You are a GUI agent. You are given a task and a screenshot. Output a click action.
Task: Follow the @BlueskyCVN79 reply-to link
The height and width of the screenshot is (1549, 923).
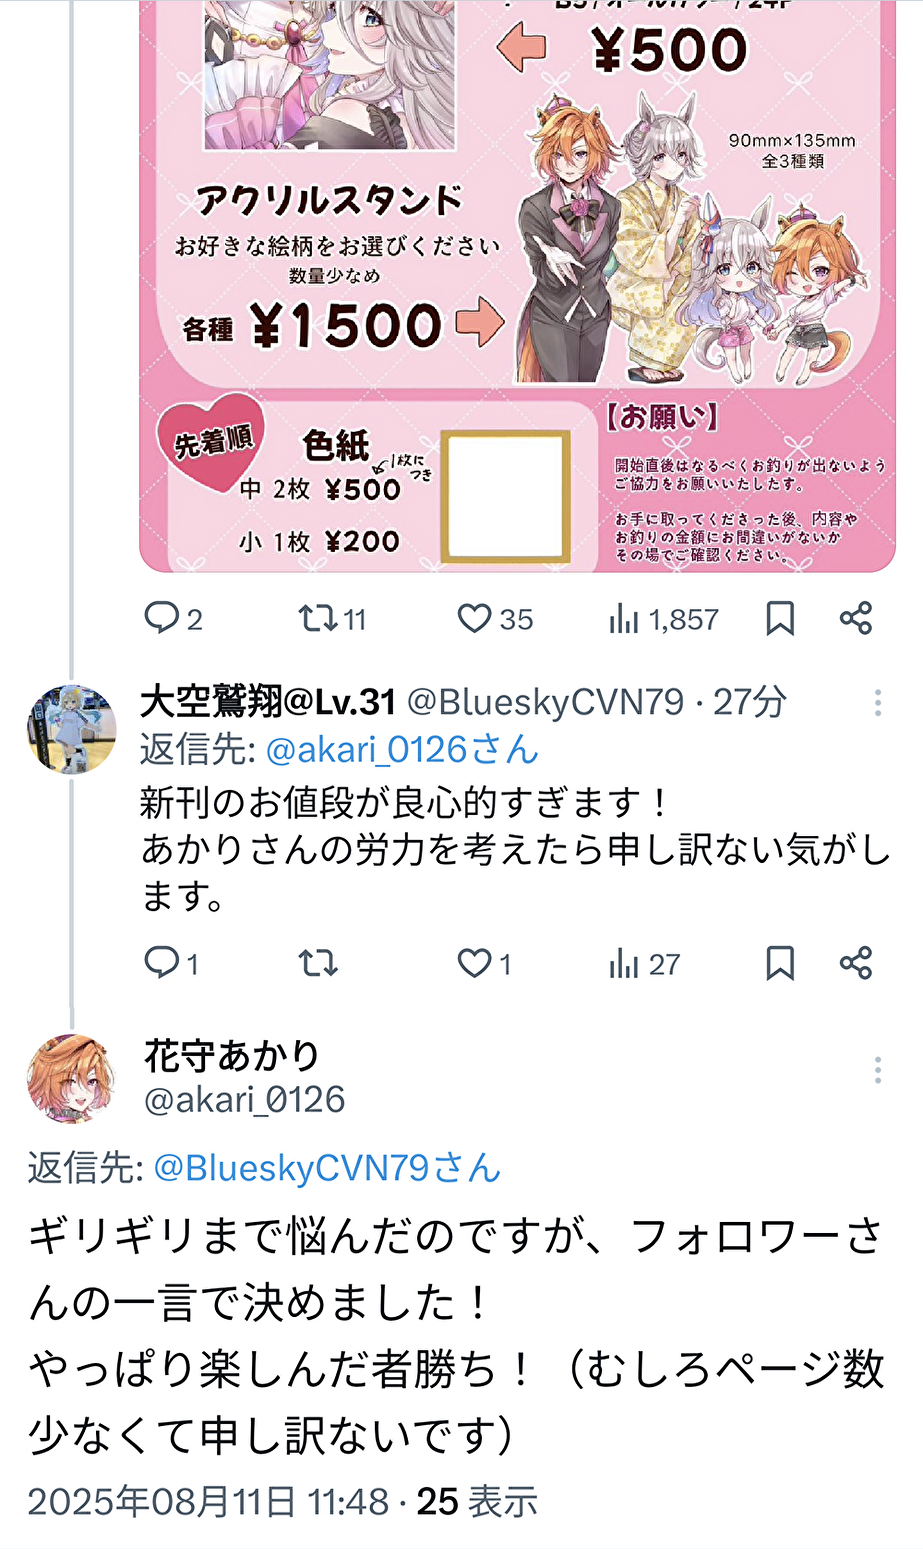(327, 1167)
